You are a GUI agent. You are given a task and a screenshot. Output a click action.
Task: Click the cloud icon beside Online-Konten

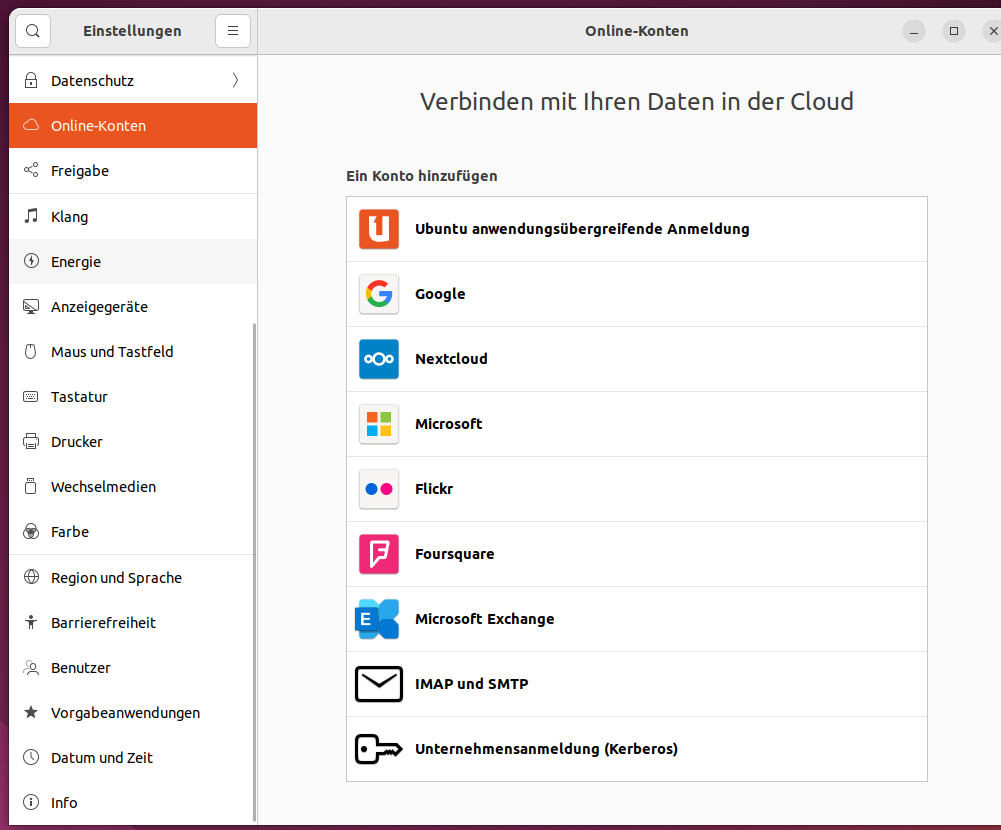(x=31, y=125)
